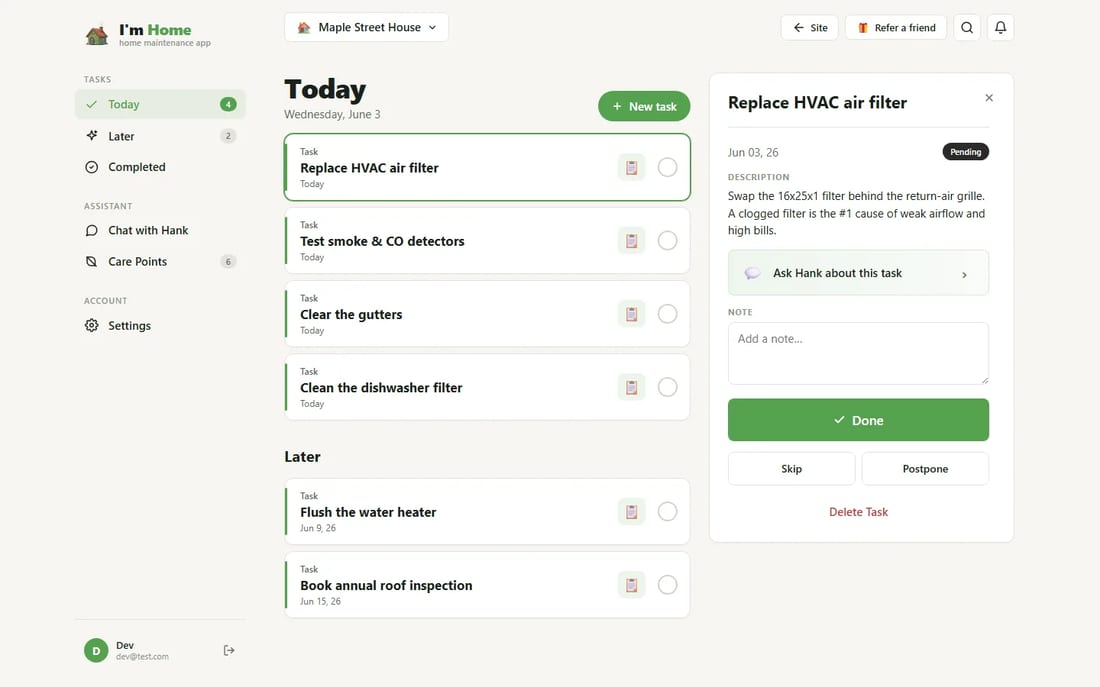The width and height of the screenshot is (1100, 687).
Task: Click the gift icon in Refer a friend
Action: [863, 27]
